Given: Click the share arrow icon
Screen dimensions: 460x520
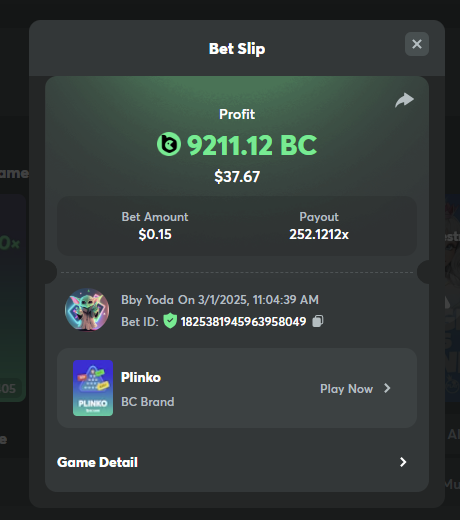Looking at the screenshot, I should (x=404, y=100).
